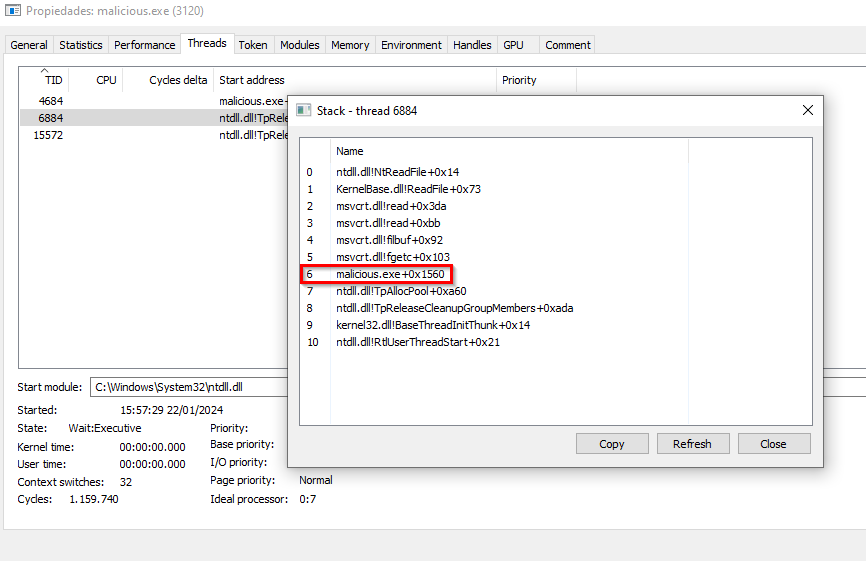Open the Modules tab

(300, 45)
